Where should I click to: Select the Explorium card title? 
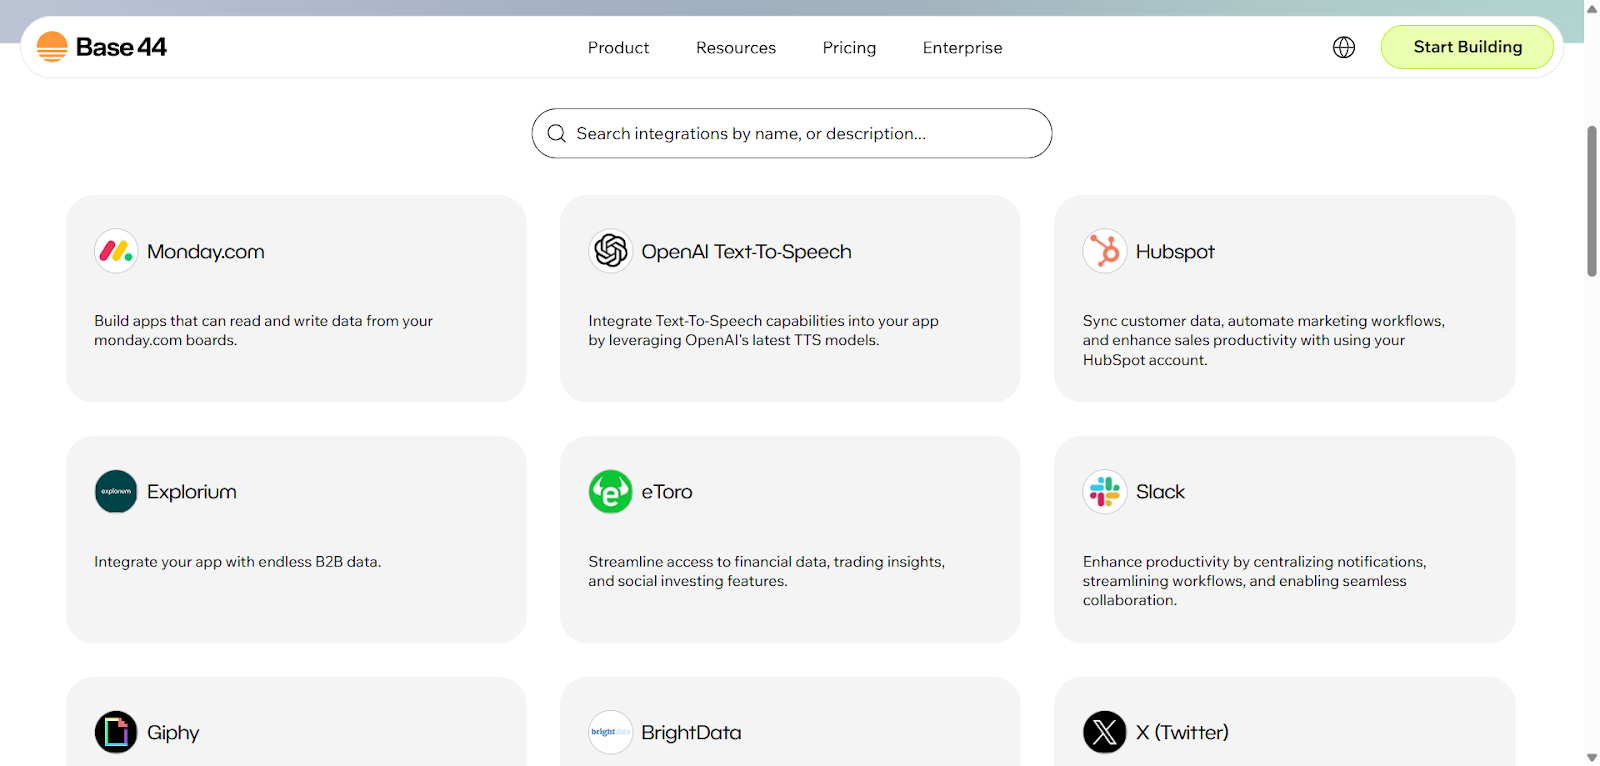pyautogui.click(x=192, y=492)
